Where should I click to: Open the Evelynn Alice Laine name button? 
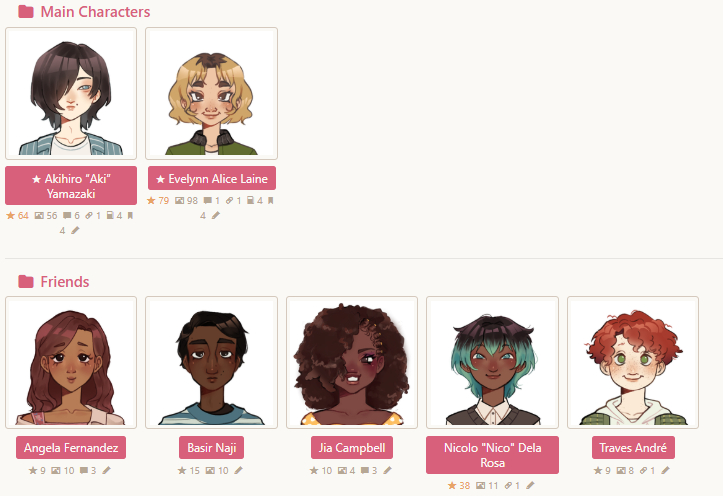tap(212, 178)
